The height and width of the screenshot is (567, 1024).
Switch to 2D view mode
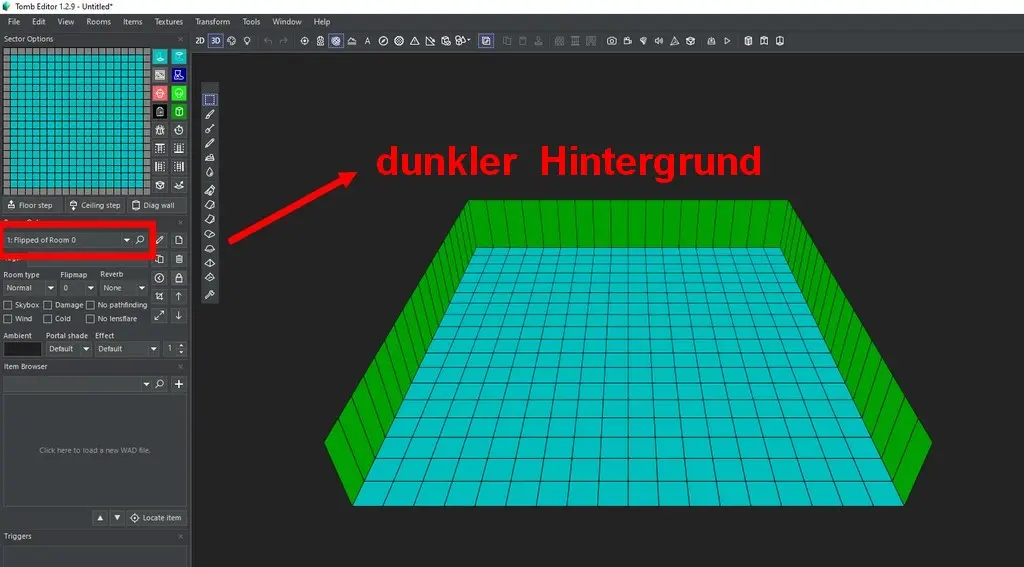(200, 41)
